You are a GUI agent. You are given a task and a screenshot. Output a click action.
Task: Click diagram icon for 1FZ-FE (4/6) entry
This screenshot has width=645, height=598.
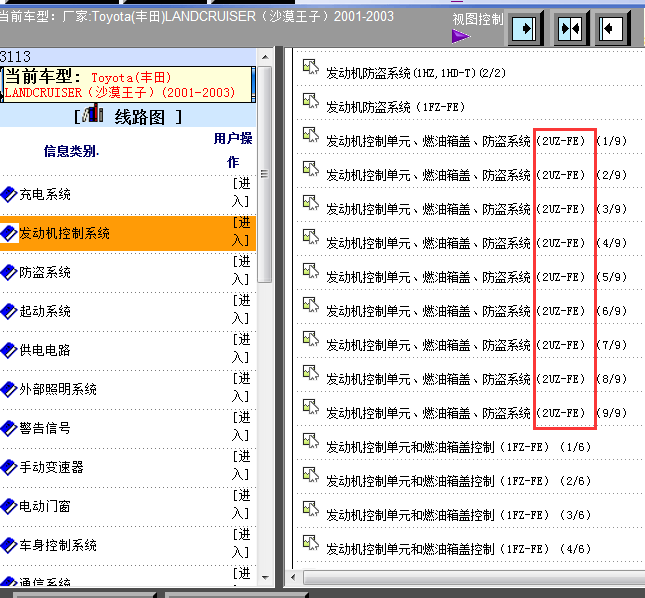[x=311, y=543]
